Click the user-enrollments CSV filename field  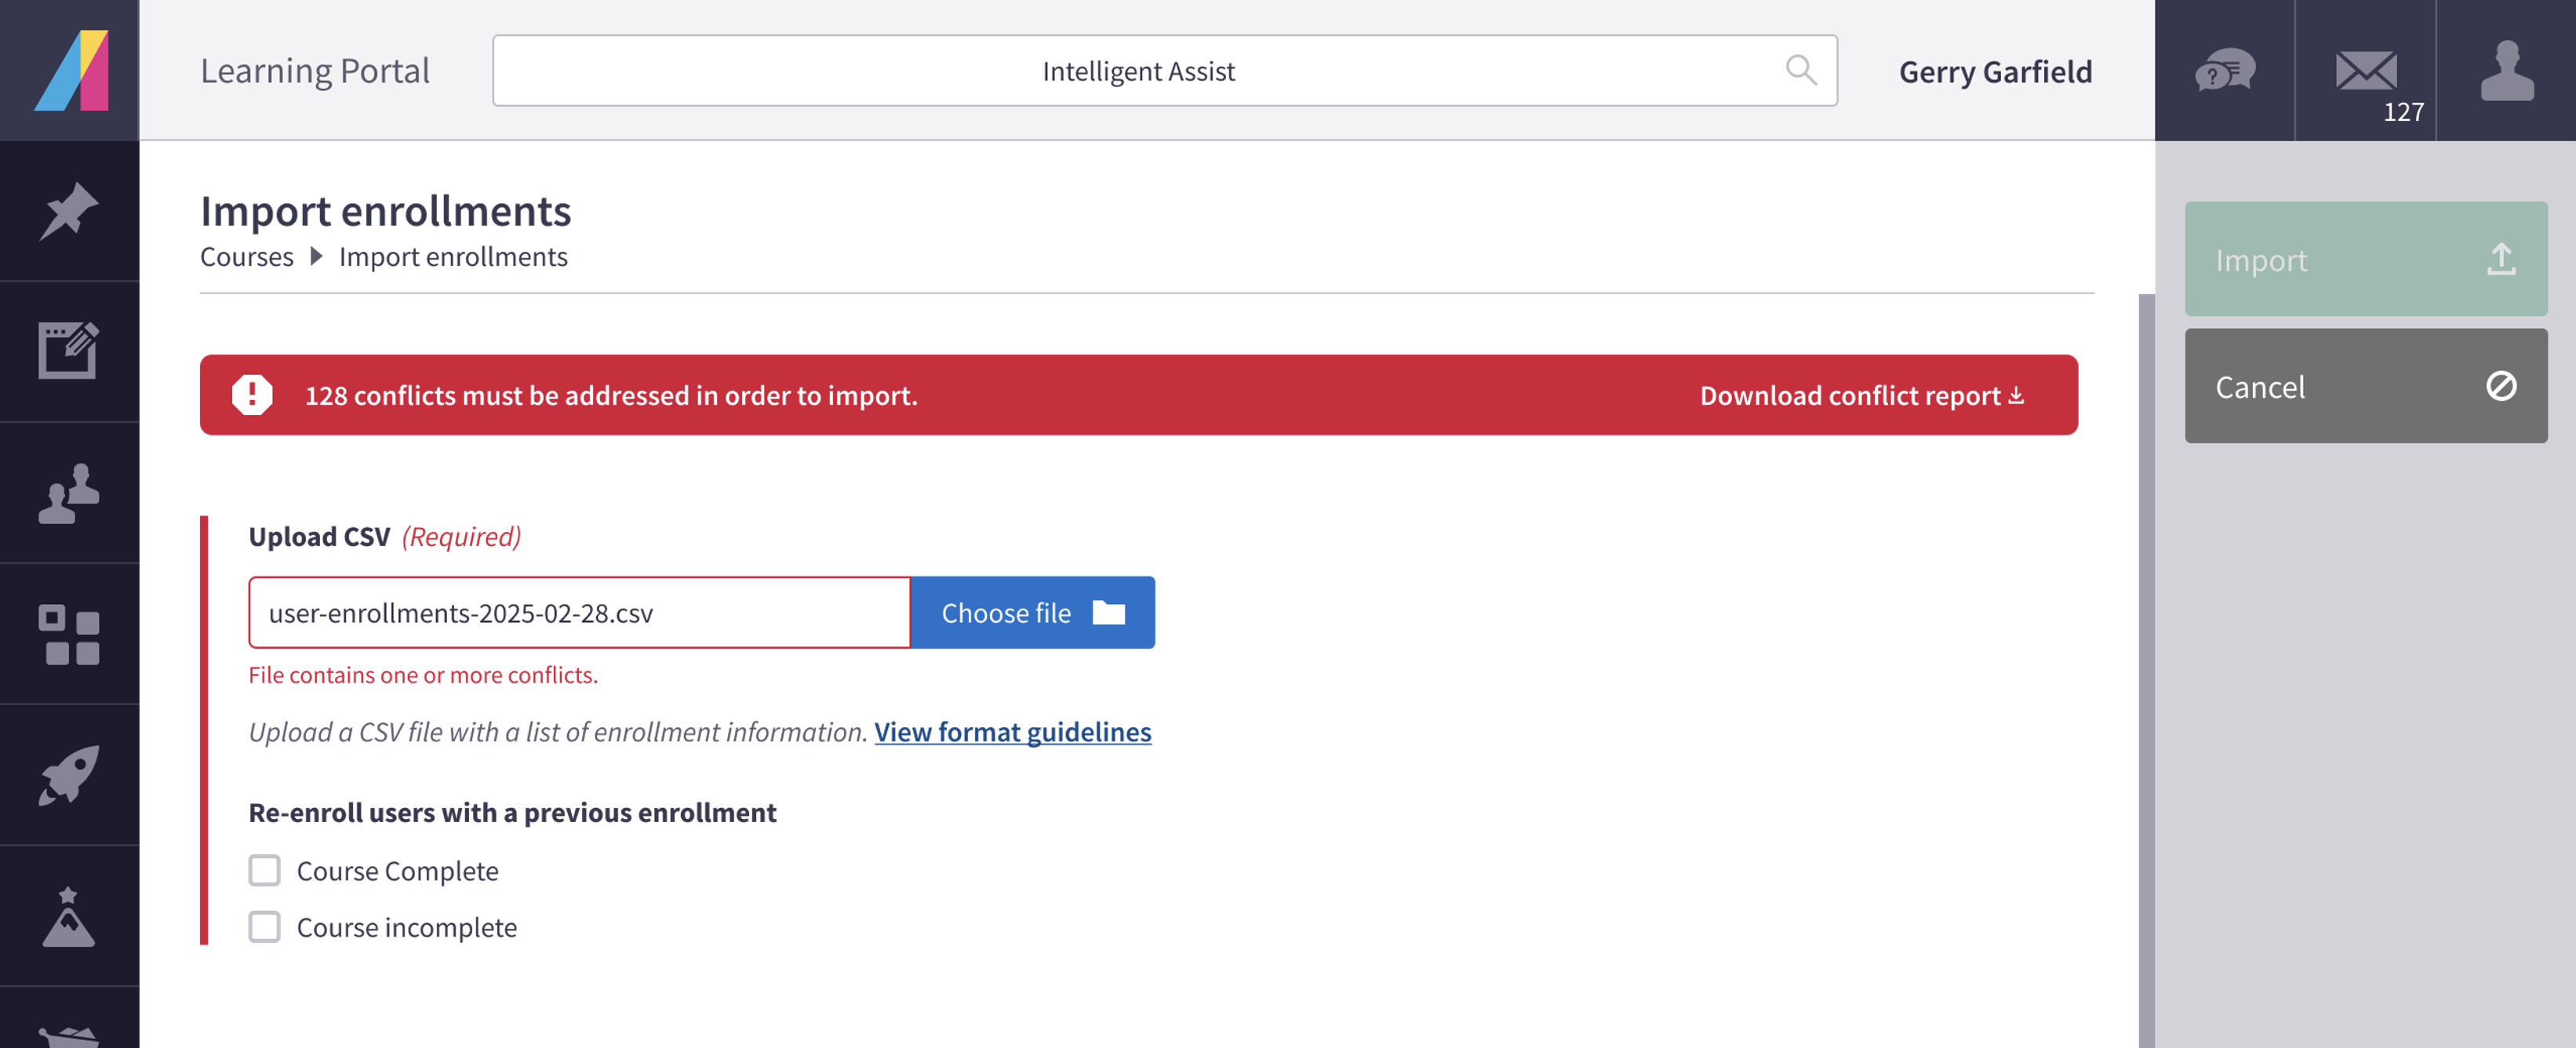click(x=580, y=612)
